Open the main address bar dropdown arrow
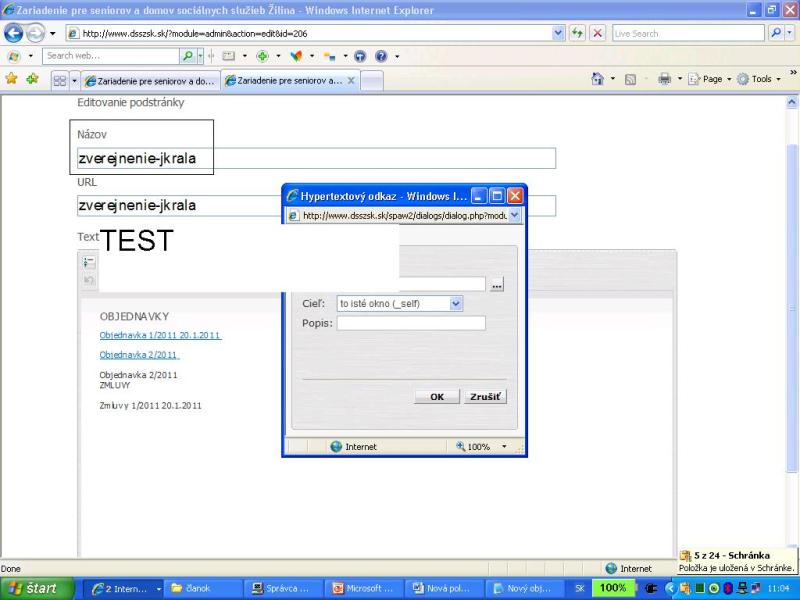Image resolution: width=800 pixels, height=600 pixels. click(558, 33)
